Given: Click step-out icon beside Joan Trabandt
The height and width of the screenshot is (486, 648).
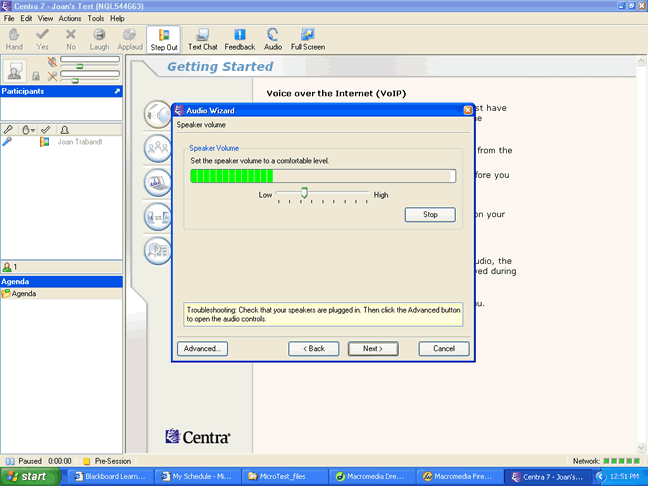Looking at the screenshot, I should pos(44,142).
